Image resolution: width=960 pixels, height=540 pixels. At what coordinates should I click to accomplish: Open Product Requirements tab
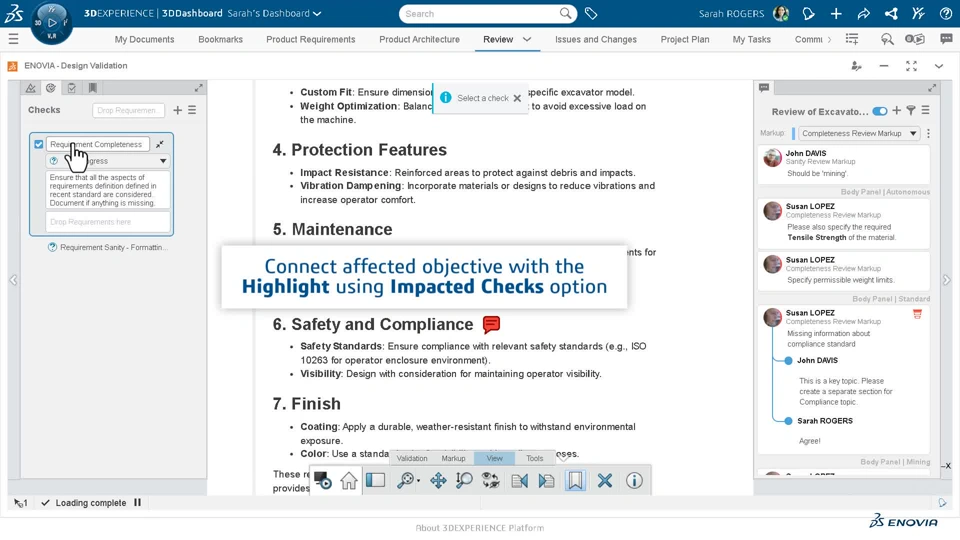(310, 39)
